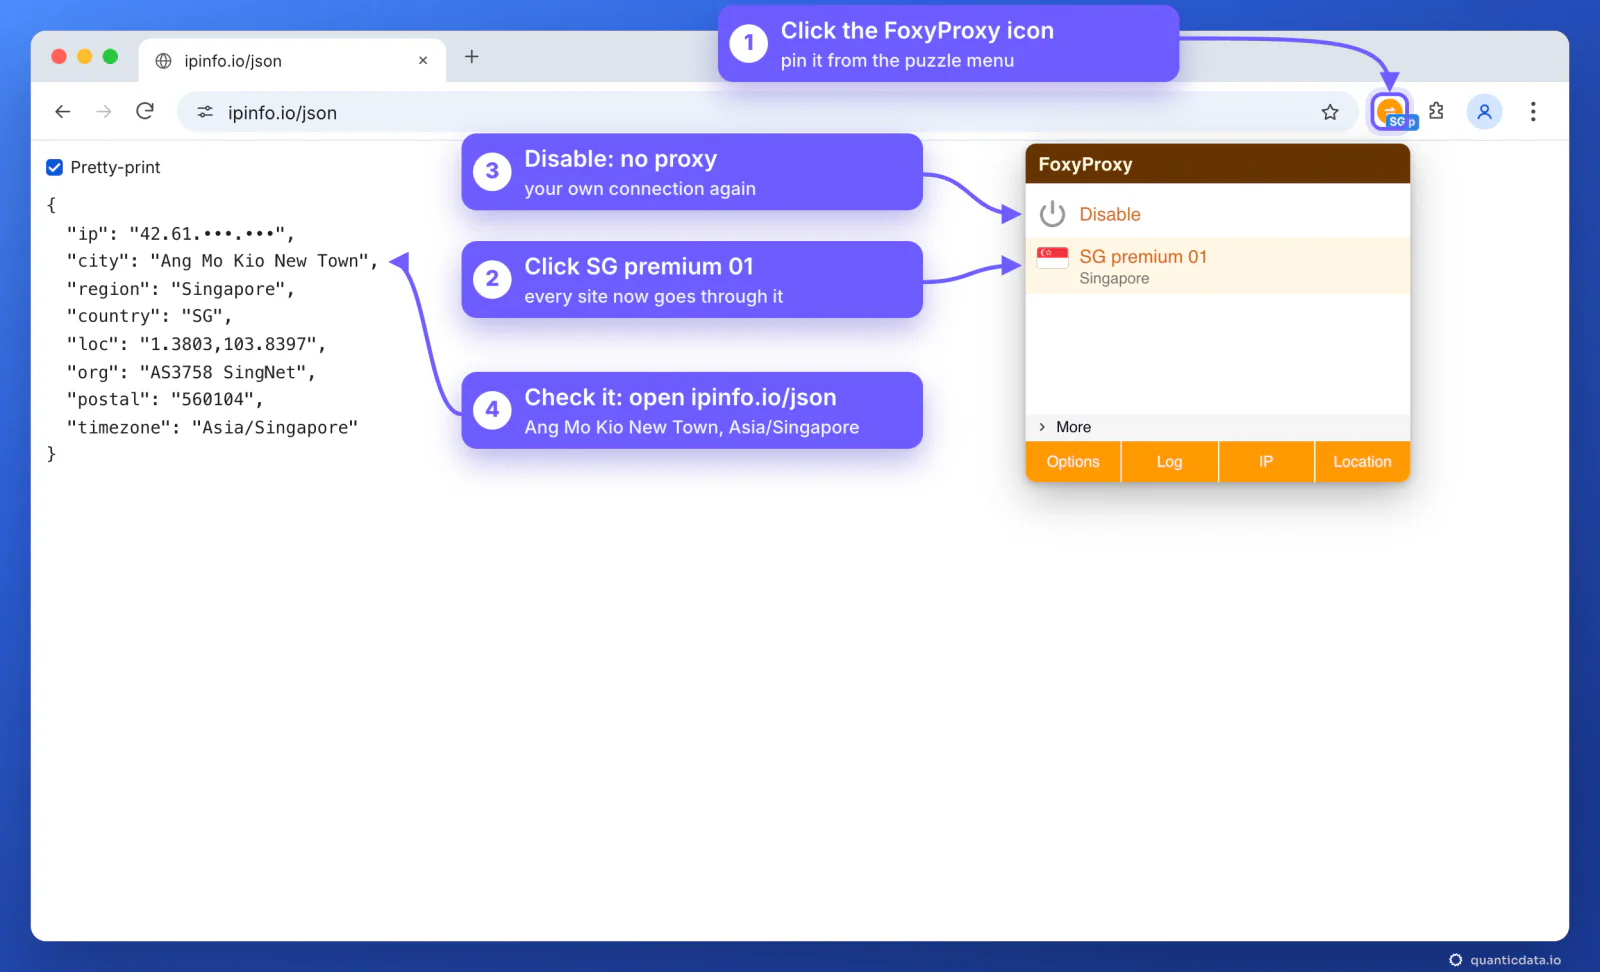Open the Extensions puzzle menu
Image resolution: width=1600 pixels, height=972 pixels.
point(1436,111)
